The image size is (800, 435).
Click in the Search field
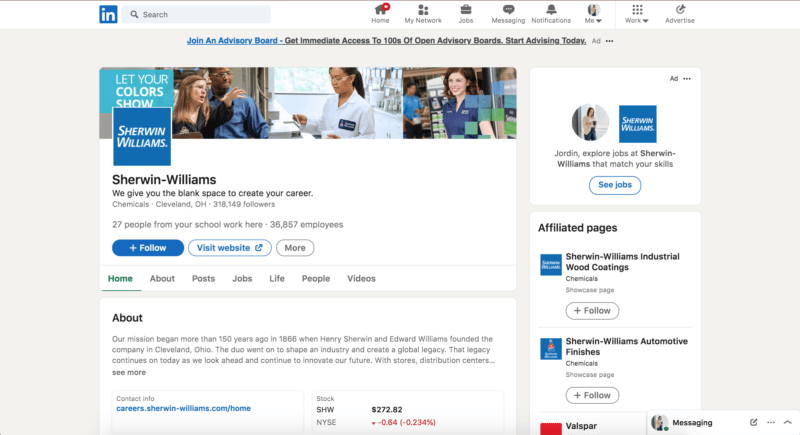click(x=196, y=15)
